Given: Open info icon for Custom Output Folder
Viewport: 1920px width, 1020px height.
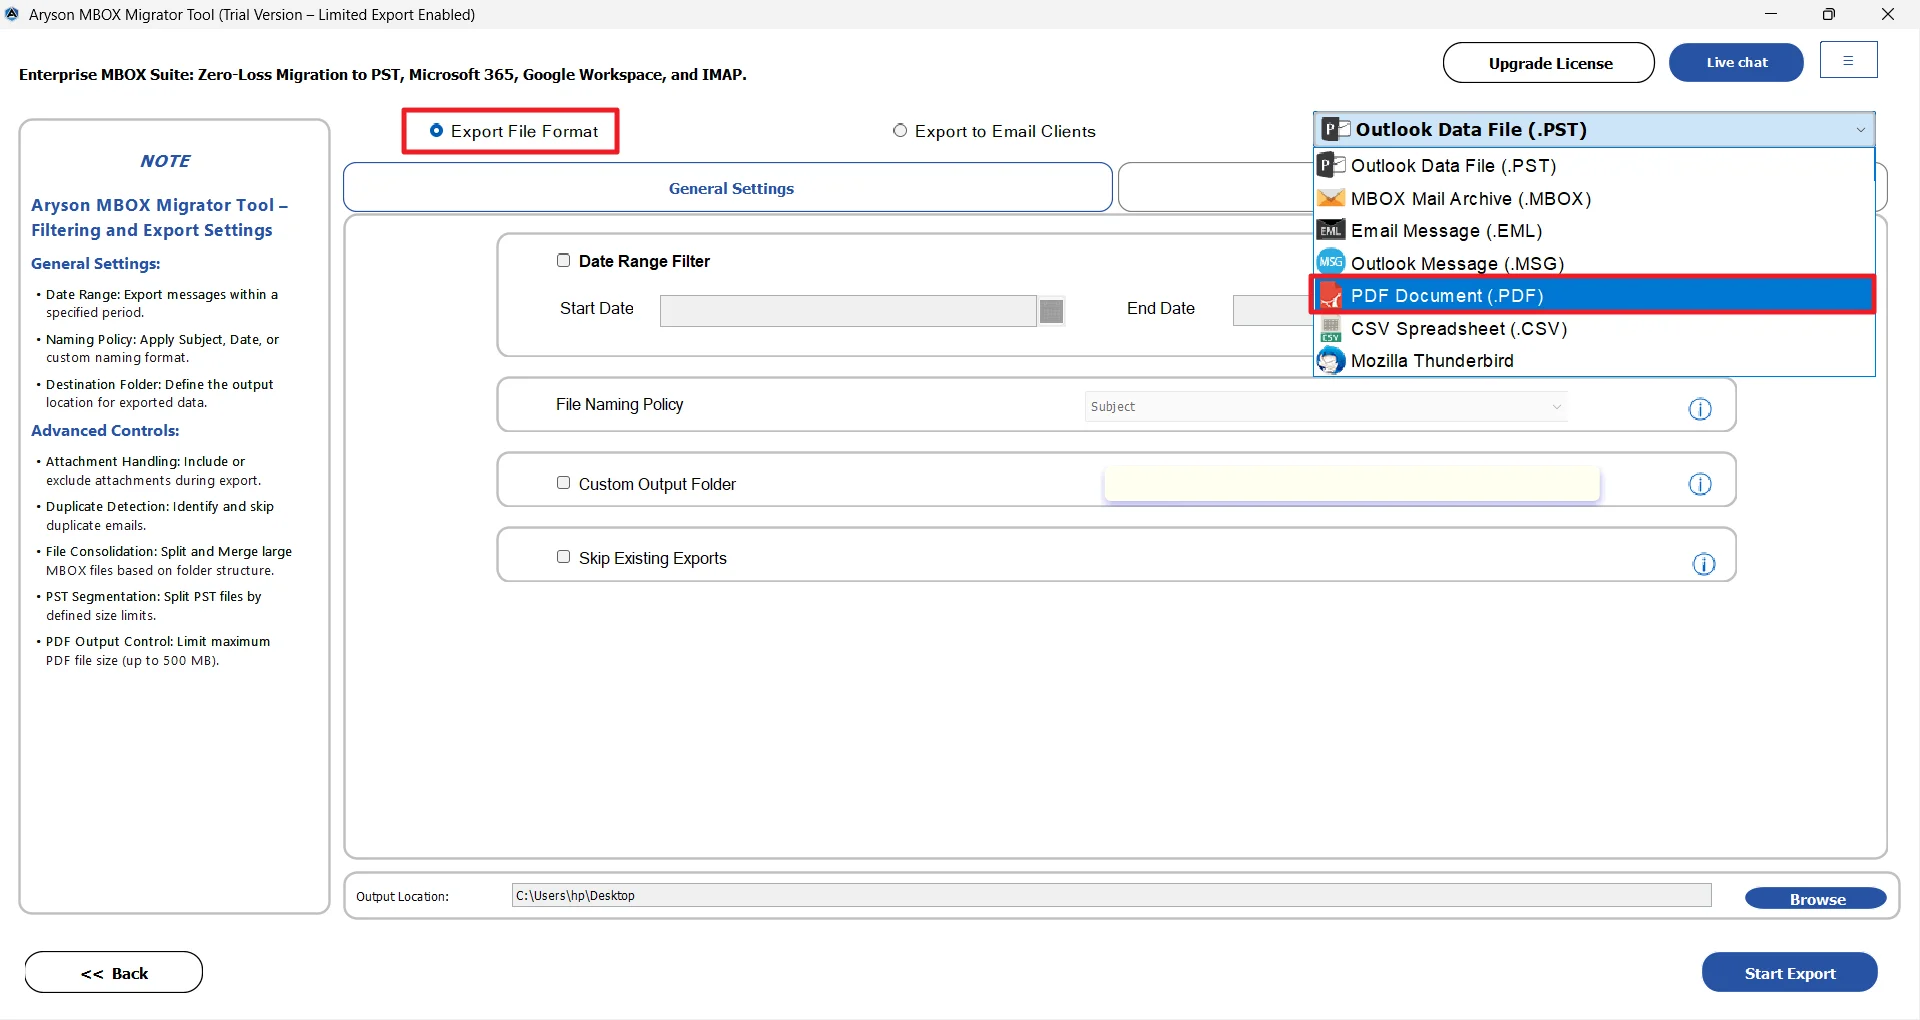Looking at the screenshot, I should pyautogui.click(x=1700, y=484).
